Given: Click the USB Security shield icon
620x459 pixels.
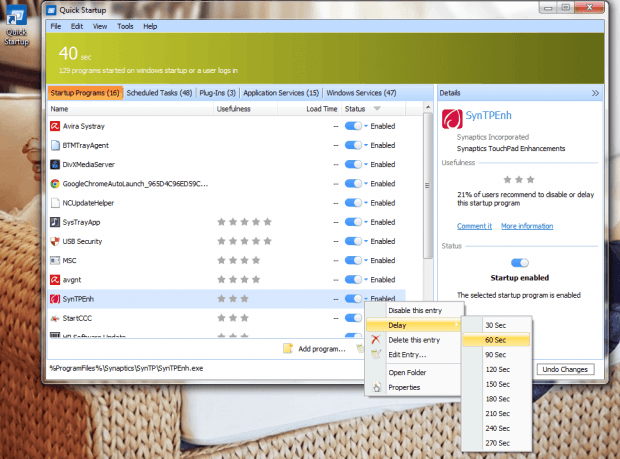Looking at the screenshot, I should click(x=55, y=241).
